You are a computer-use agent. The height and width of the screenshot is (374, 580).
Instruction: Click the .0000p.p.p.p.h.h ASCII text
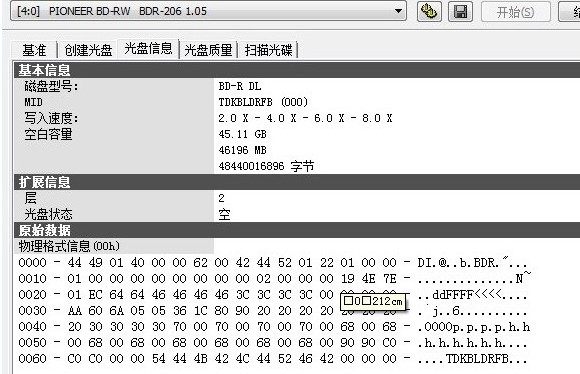pyautogui.click(x=474, y=327)
